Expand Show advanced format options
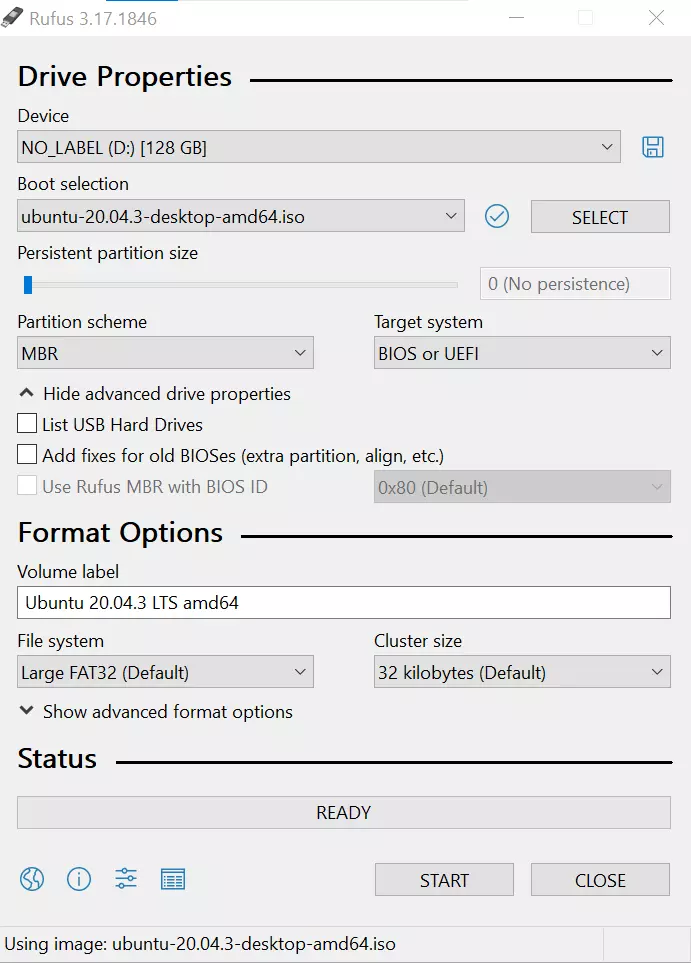Screen dimensions: 691x963 point(156,712)
